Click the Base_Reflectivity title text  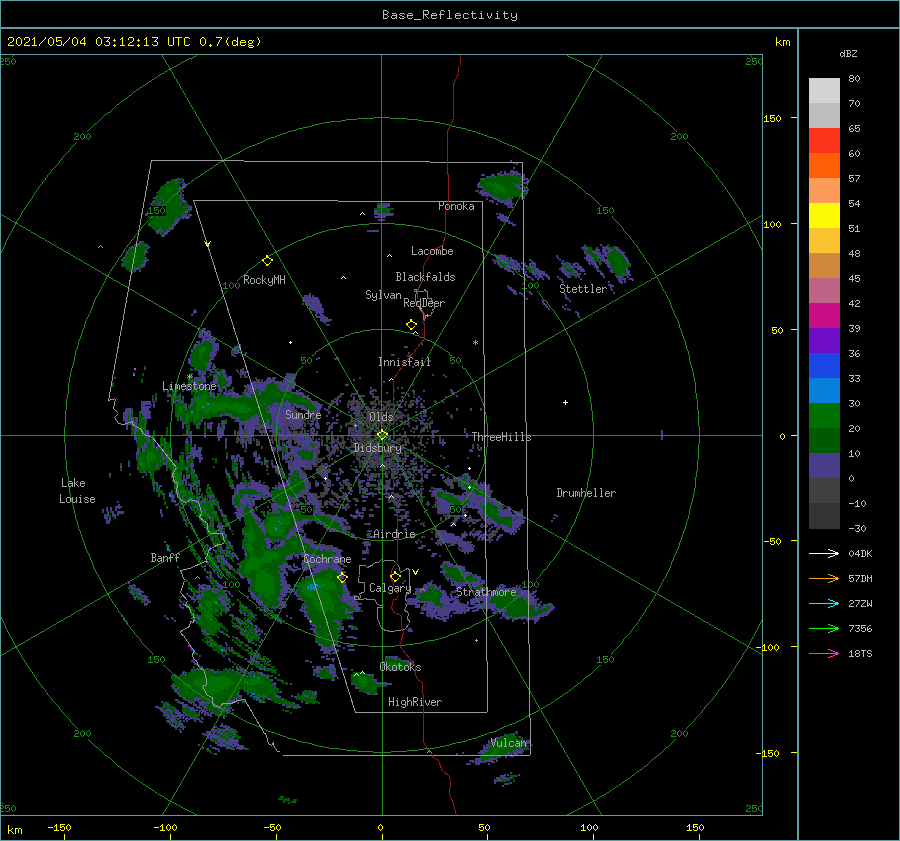point(450,15)
